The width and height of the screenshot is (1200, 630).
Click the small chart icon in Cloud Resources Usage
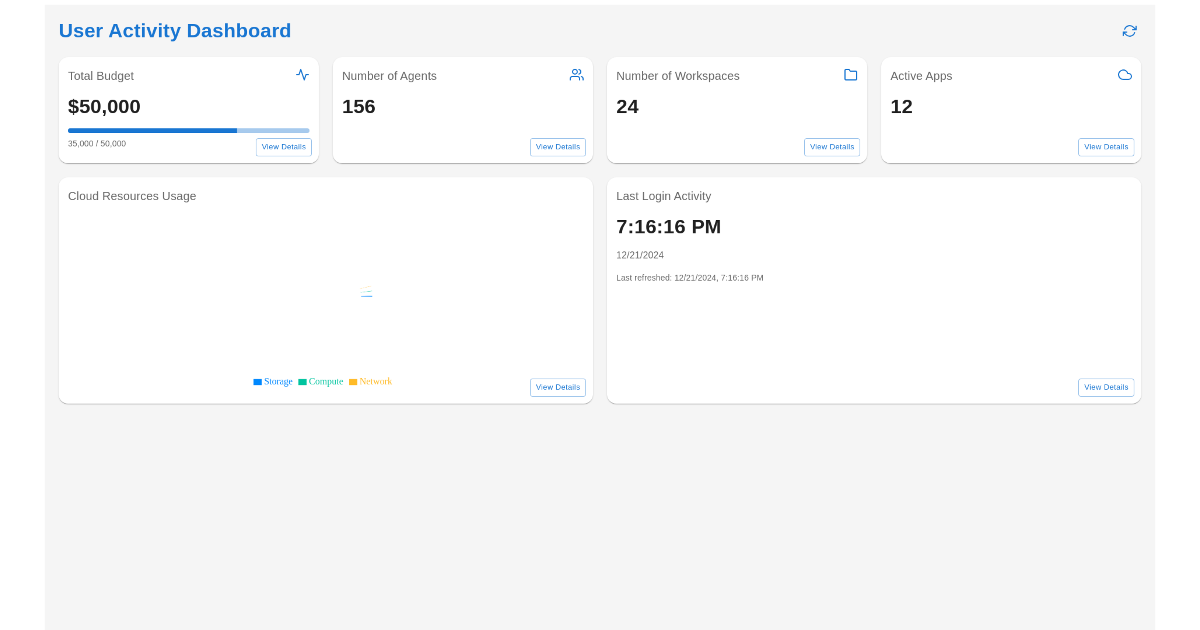tap(366, 292)
